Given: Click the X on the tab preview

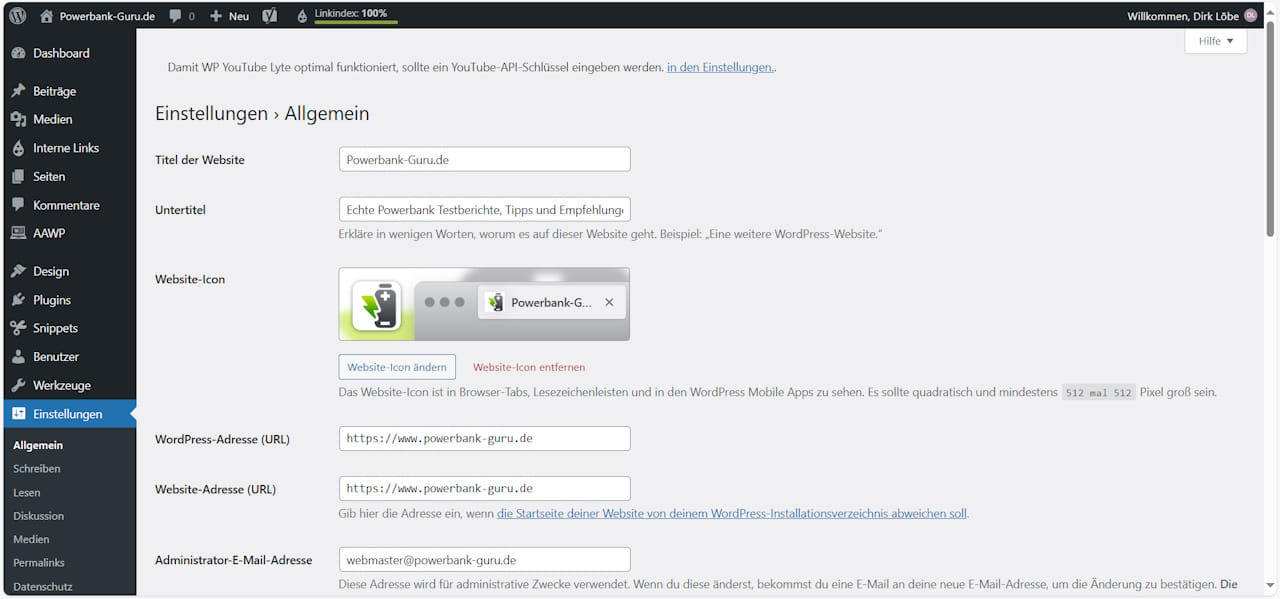Looking at the screenshot, I should [x=609, y=302].
